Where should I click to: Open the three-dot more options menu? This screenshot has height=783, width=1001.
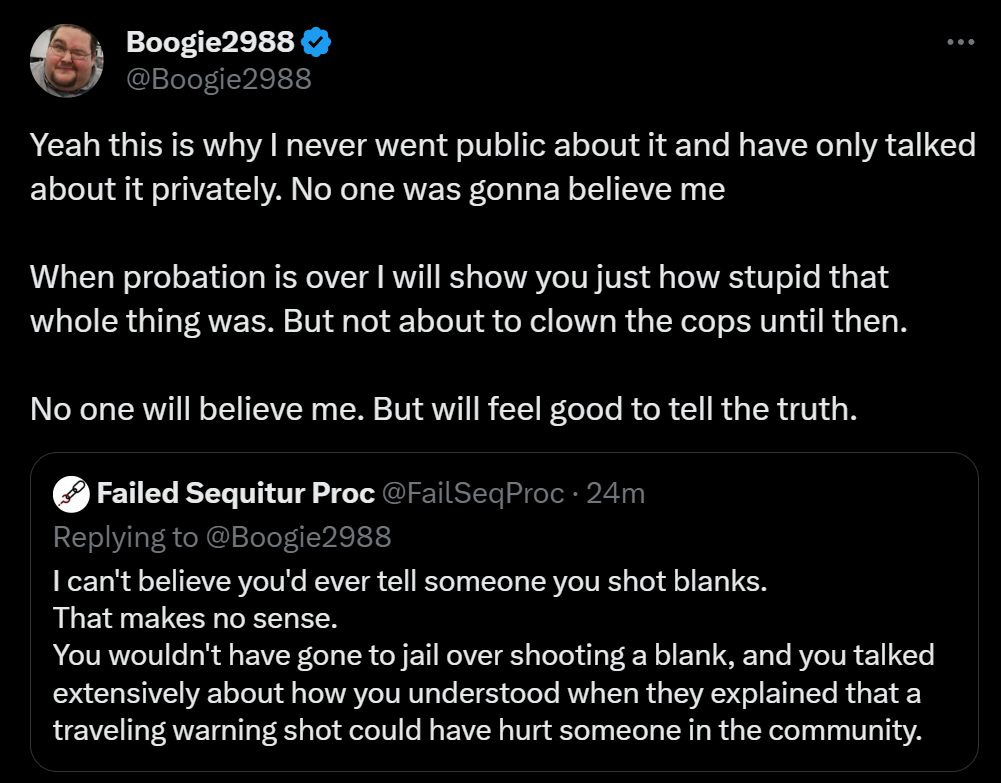point(959,42)
